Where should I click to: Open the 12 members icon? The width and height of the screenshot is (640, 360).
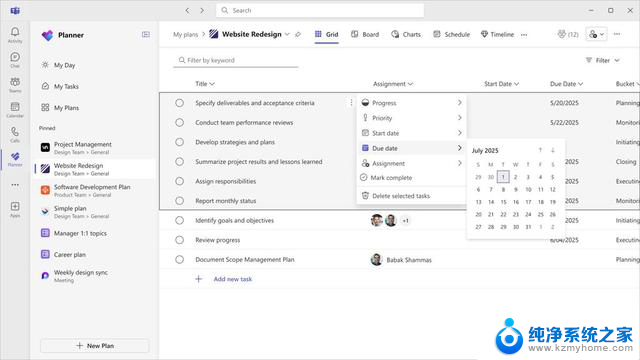(x=568, y=34)
